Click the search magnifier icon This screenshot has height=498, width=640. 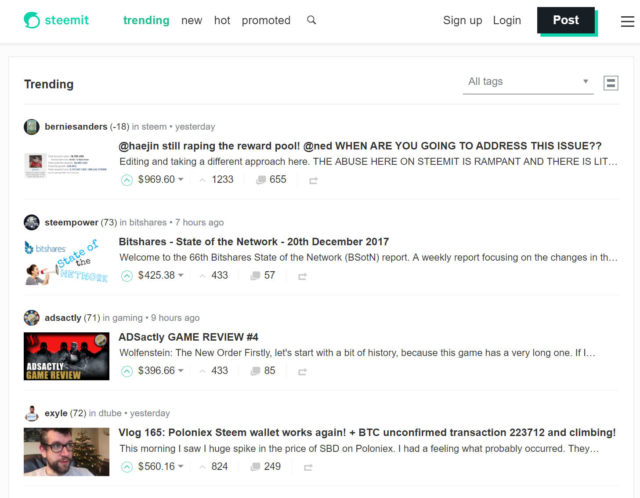click(x=312, y=20)
